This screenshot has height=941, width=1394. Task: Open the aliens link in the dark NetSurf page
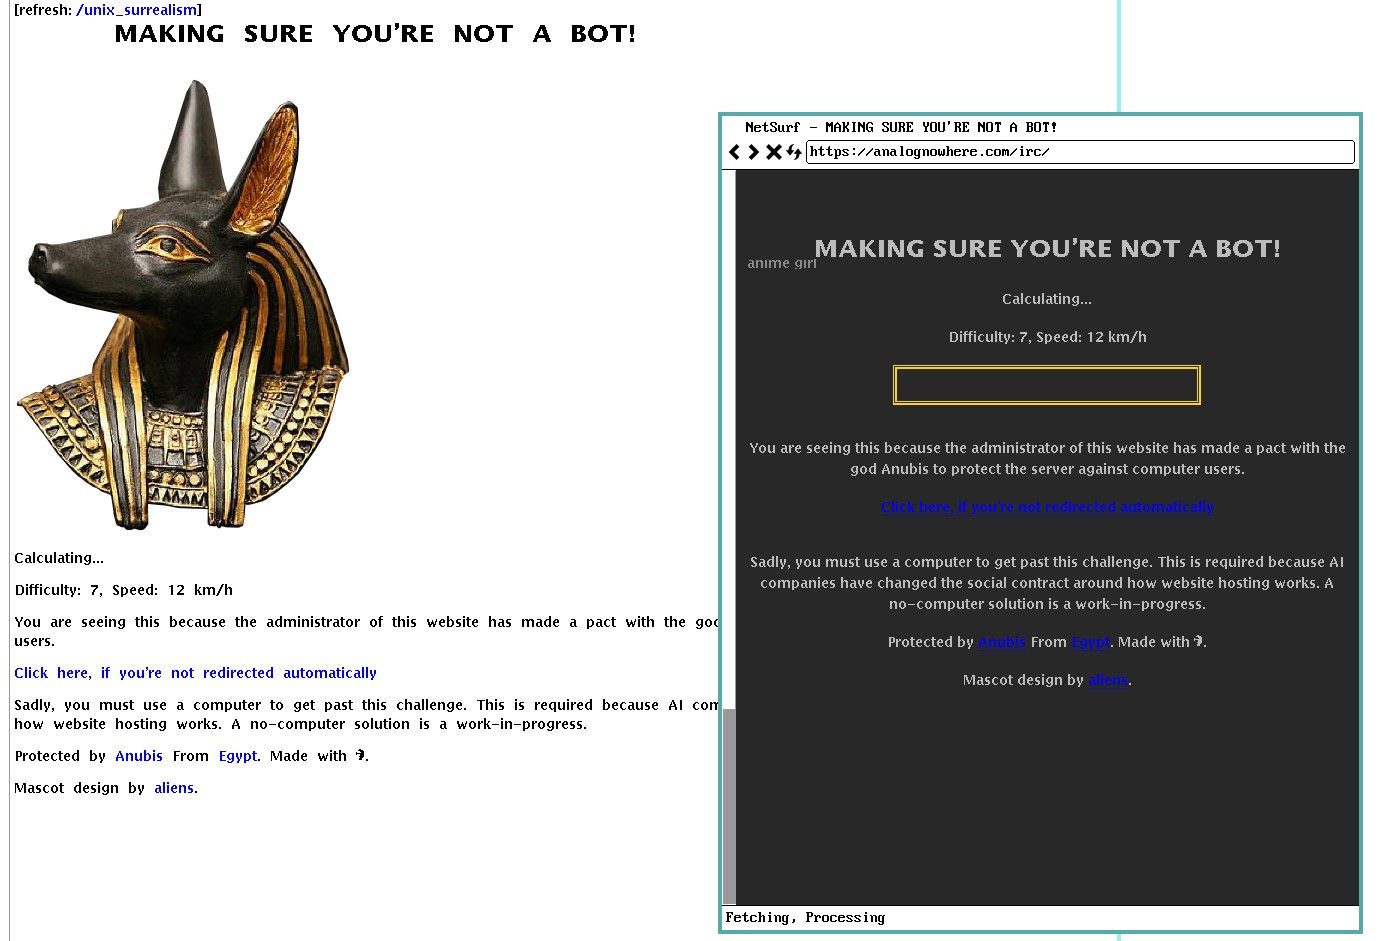[x=1107, y=681]
